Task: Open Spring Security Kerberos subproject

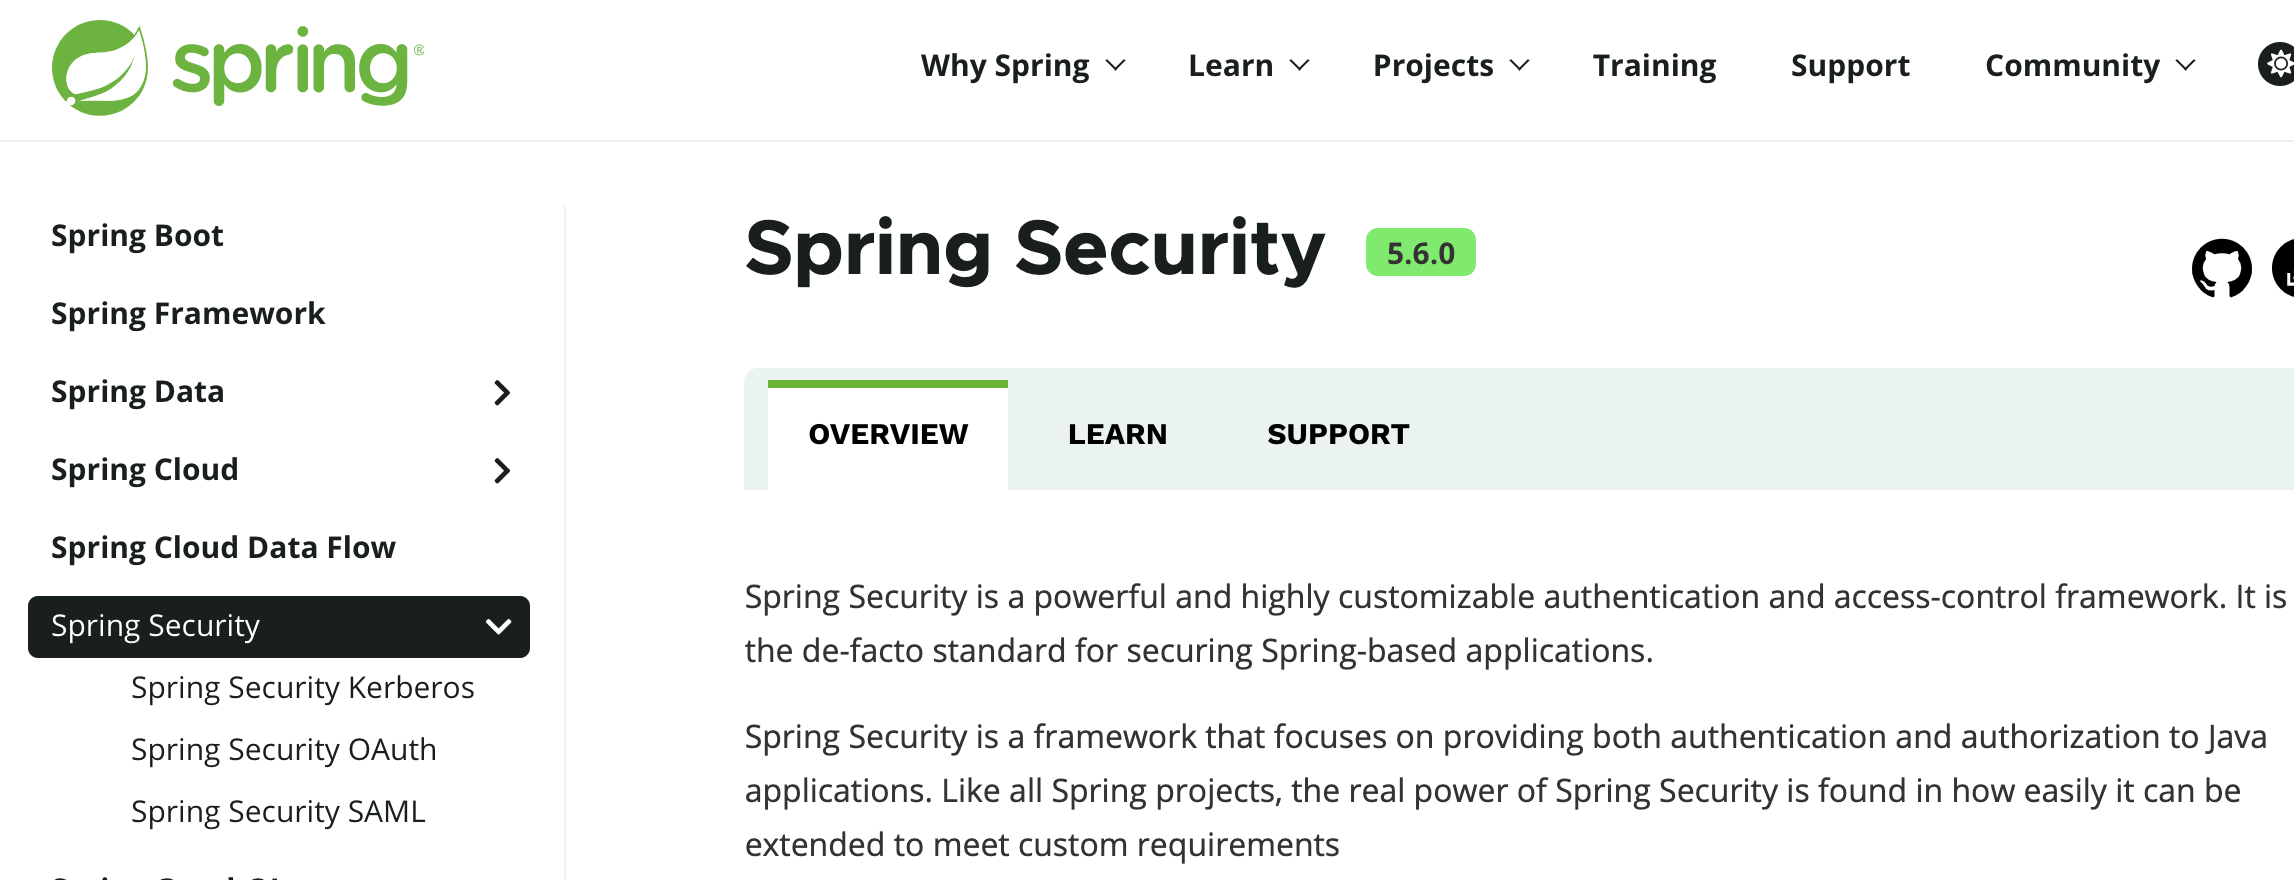Action: click(302, 688)
